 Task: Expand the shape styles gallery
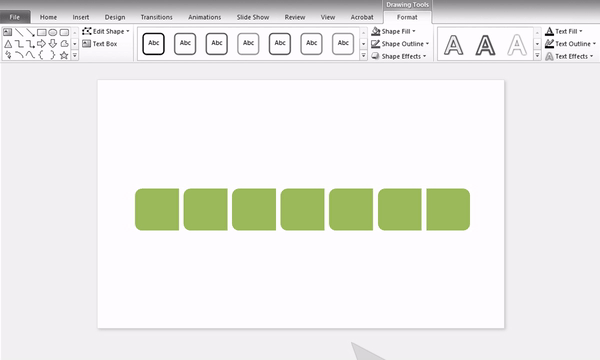coord(364,56)
